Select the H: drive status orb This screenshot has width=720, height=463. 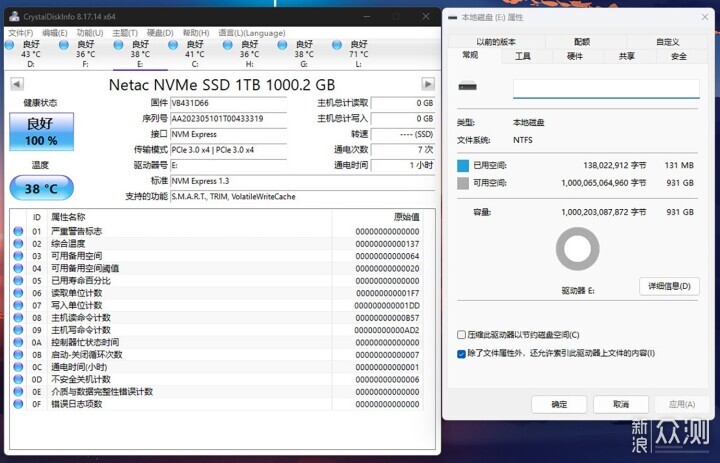(x=228, y=45)
